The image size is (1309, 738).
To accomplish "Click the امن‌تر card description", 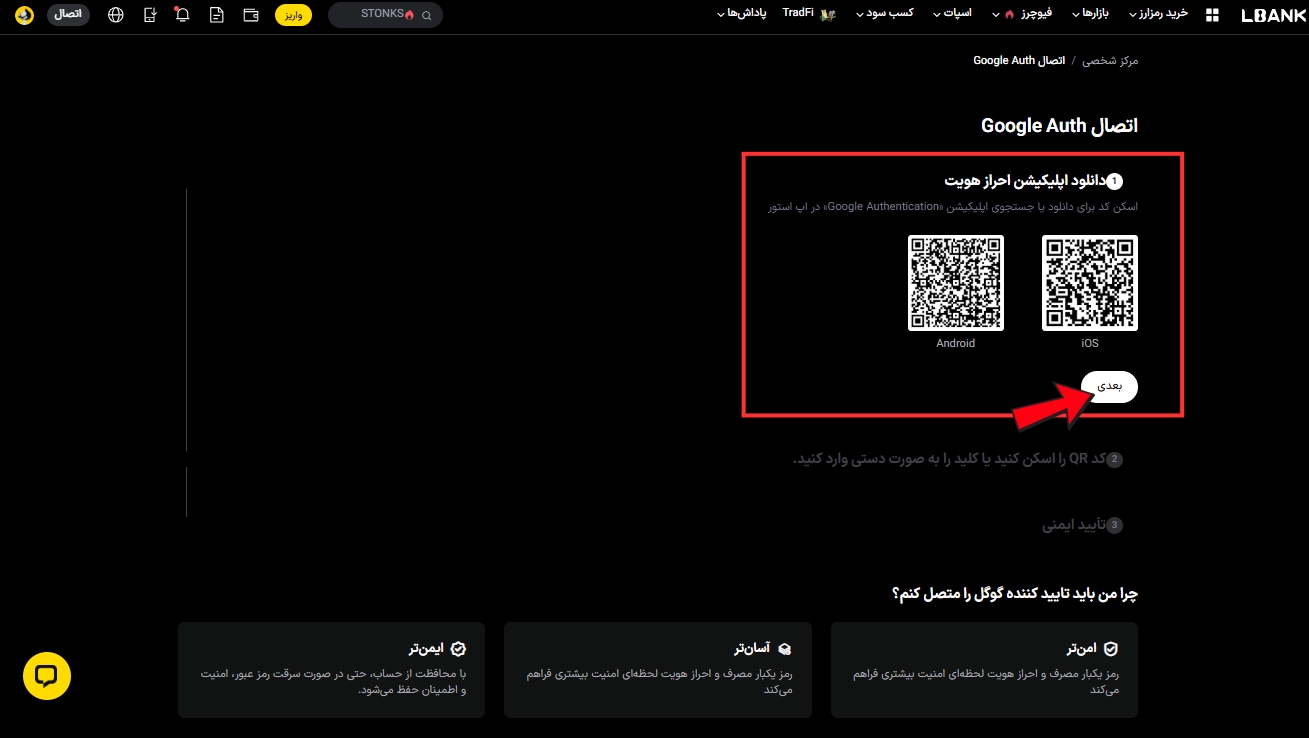I will (984, 682).
